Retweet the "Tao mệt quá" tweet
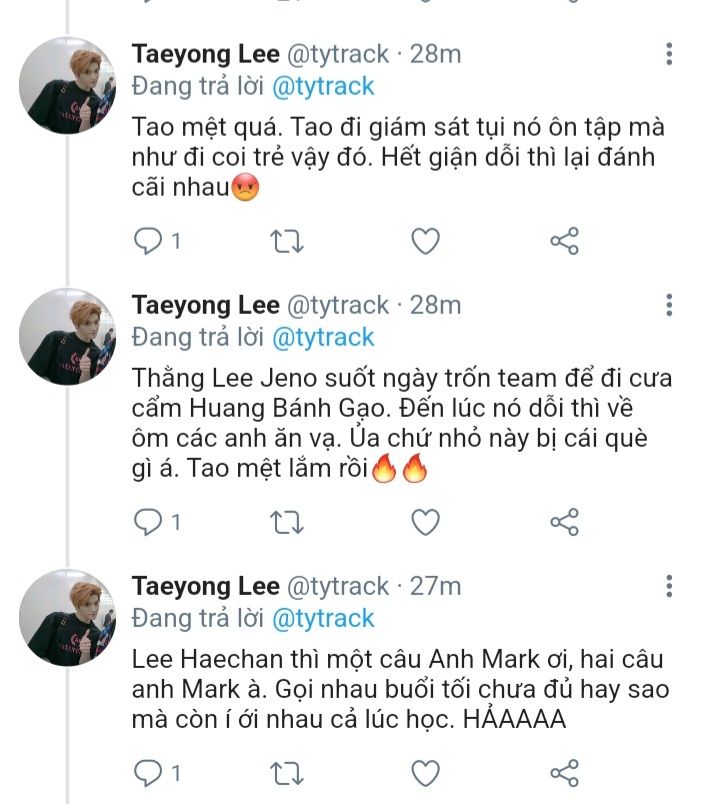Screen dimensions: 720x804 (287, 241)
